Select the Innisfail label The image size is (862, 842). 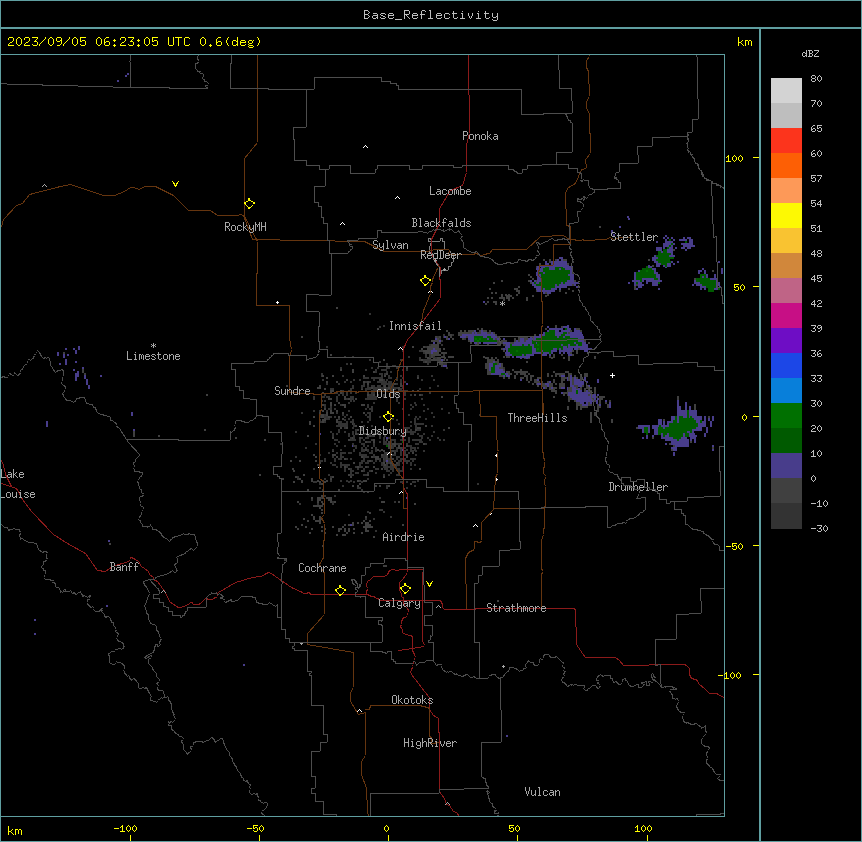415,326
